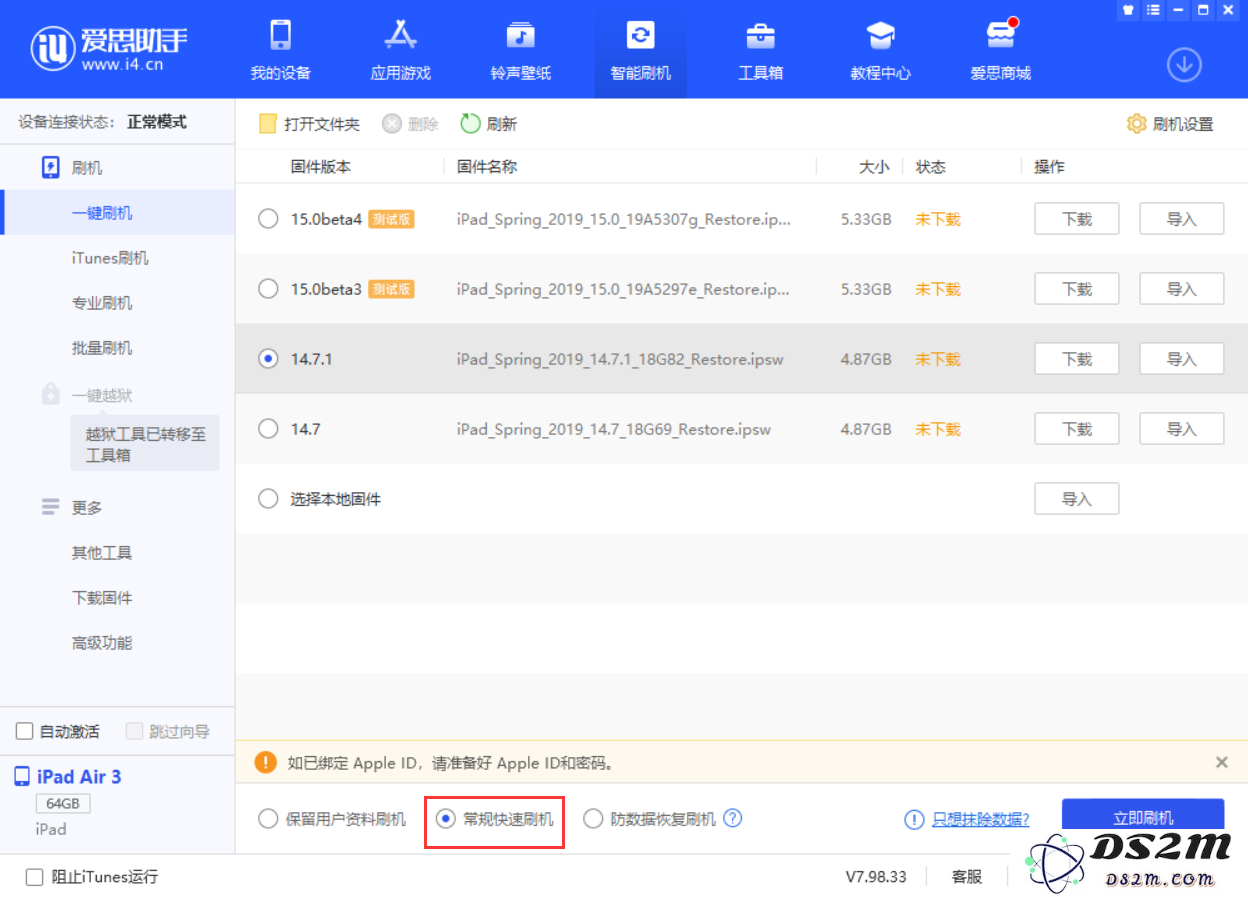Screen dimensions: 1248x897
Task: Open the 爱思商城 store icon
Action: coord(1001,35)
